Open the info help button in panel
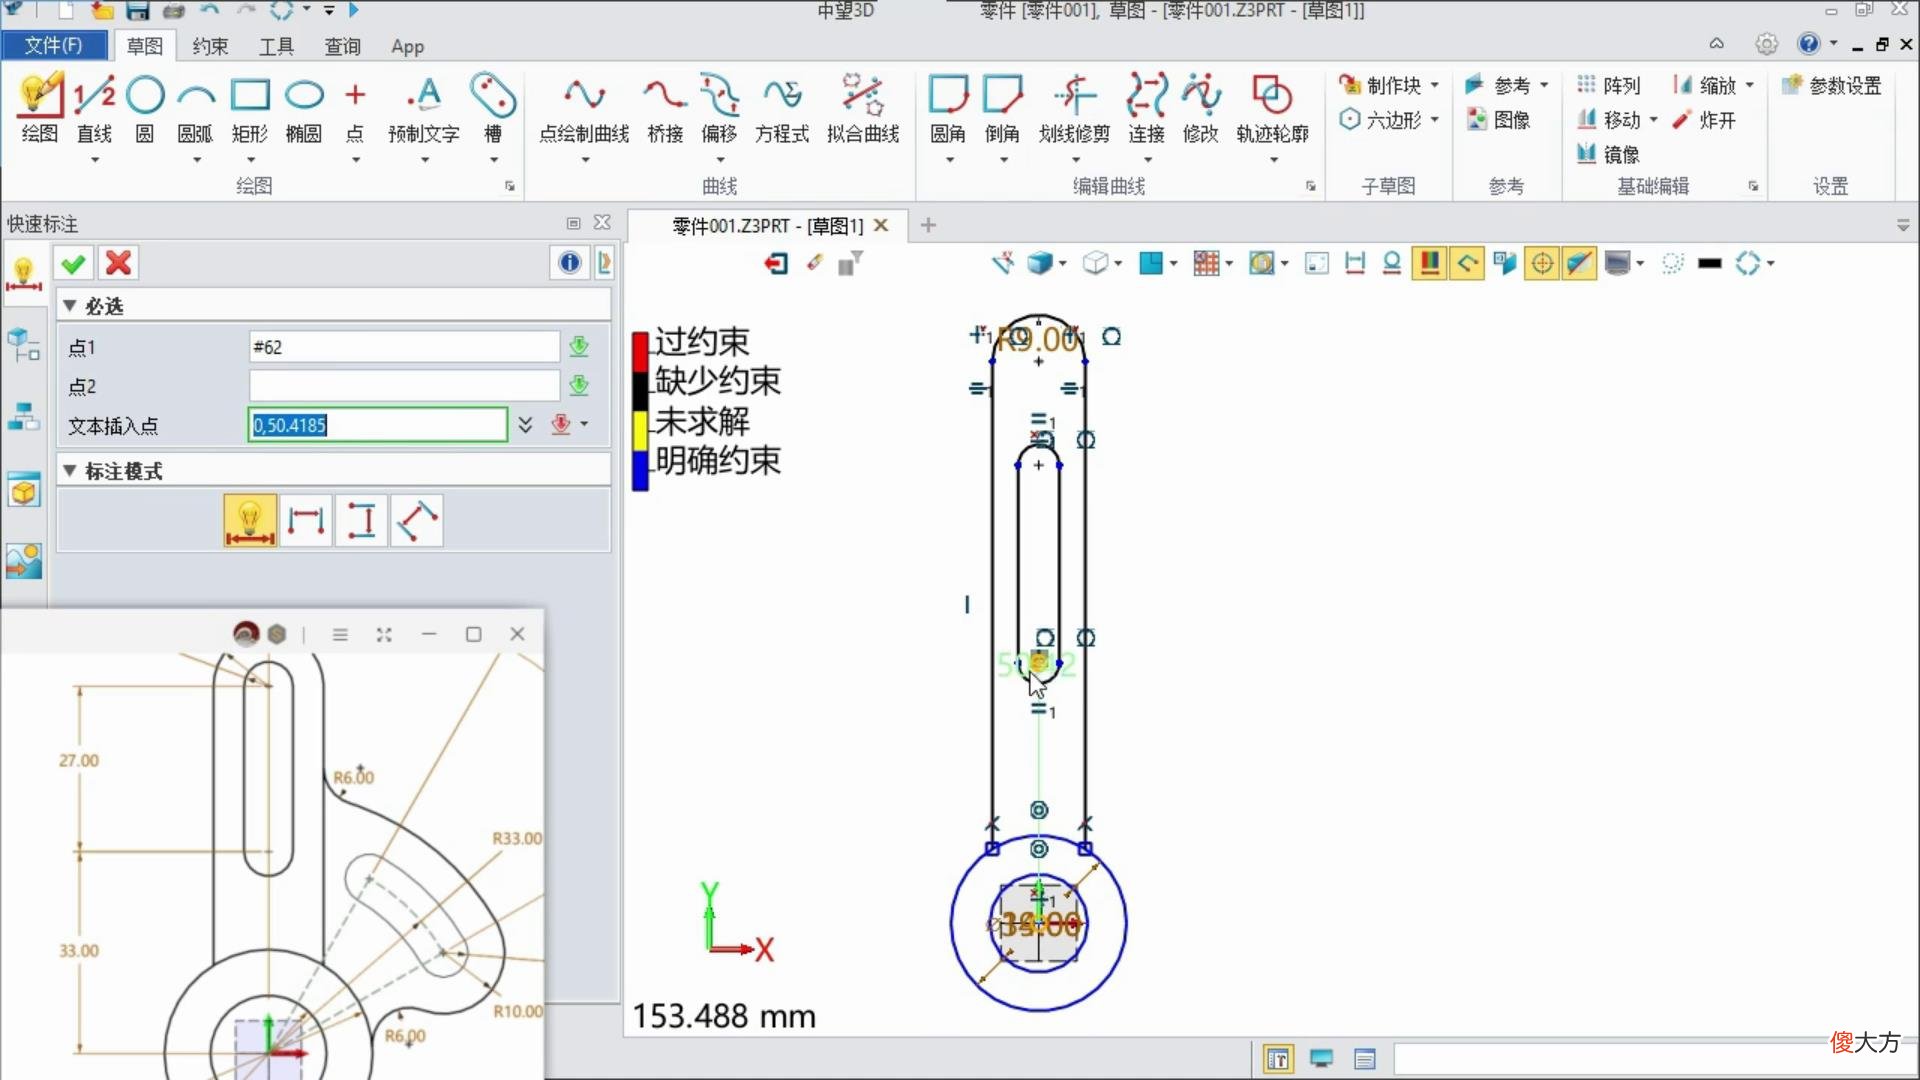The height and width of the screenshot is (1080, 1920). tap(569, 263)
